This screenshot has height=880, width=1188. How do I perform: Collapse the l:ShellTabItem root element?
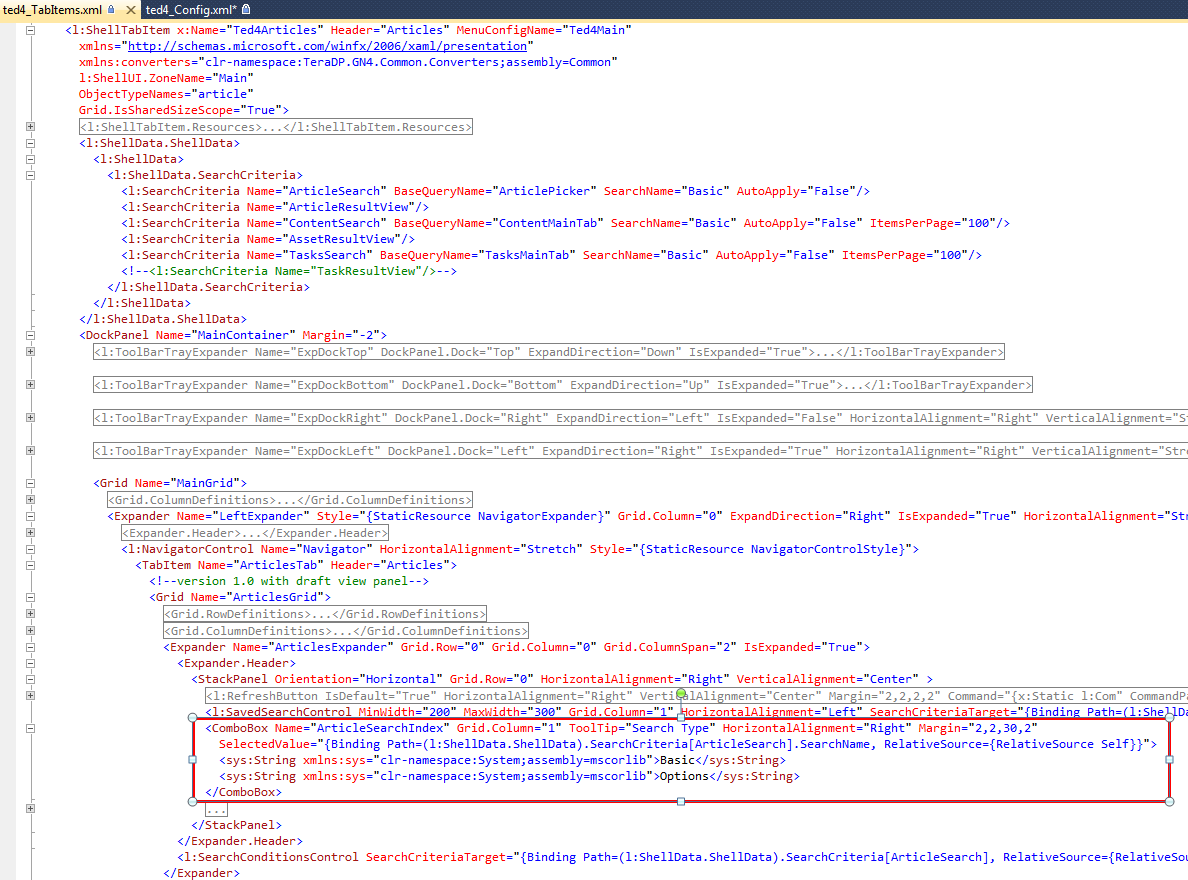(x=30, y=30)
